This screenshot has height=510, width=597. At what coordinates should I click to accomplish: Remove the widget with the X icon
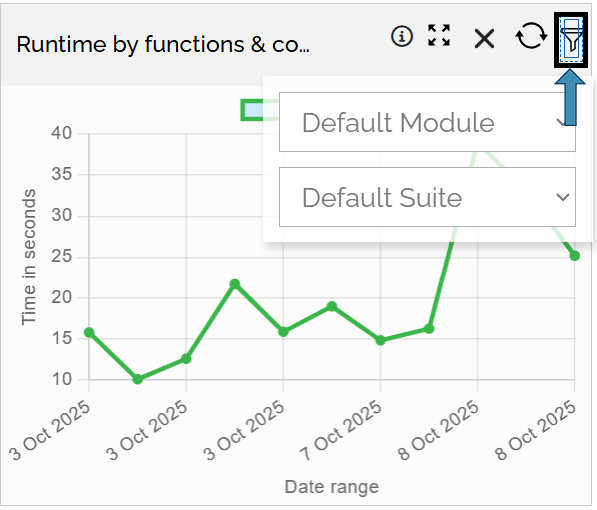pos(484,39)
